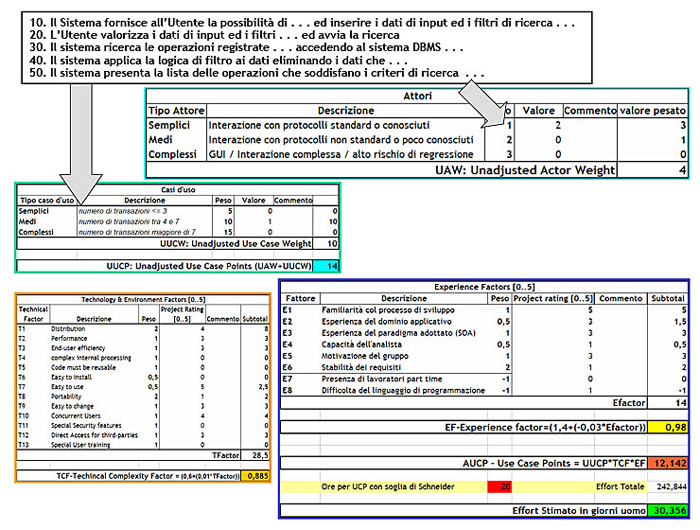Click the TCF value cell 0,885
Image resolution: width=700 pixels, height=530 pixels.
pyautogui.click(x=255, y=476)
